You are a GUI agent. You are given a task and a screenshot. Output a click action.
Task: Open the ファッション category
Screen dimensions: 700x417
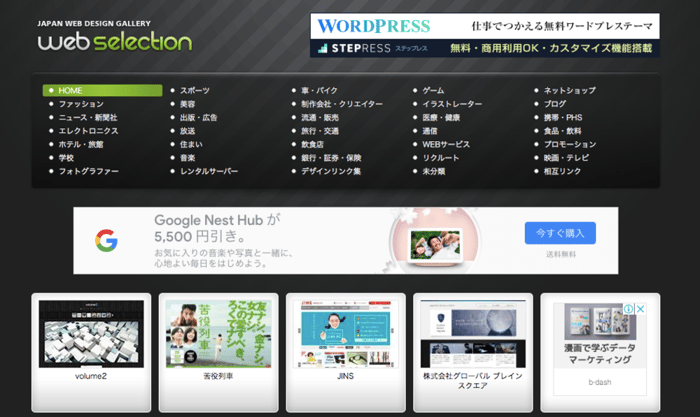tap(81, 104)
